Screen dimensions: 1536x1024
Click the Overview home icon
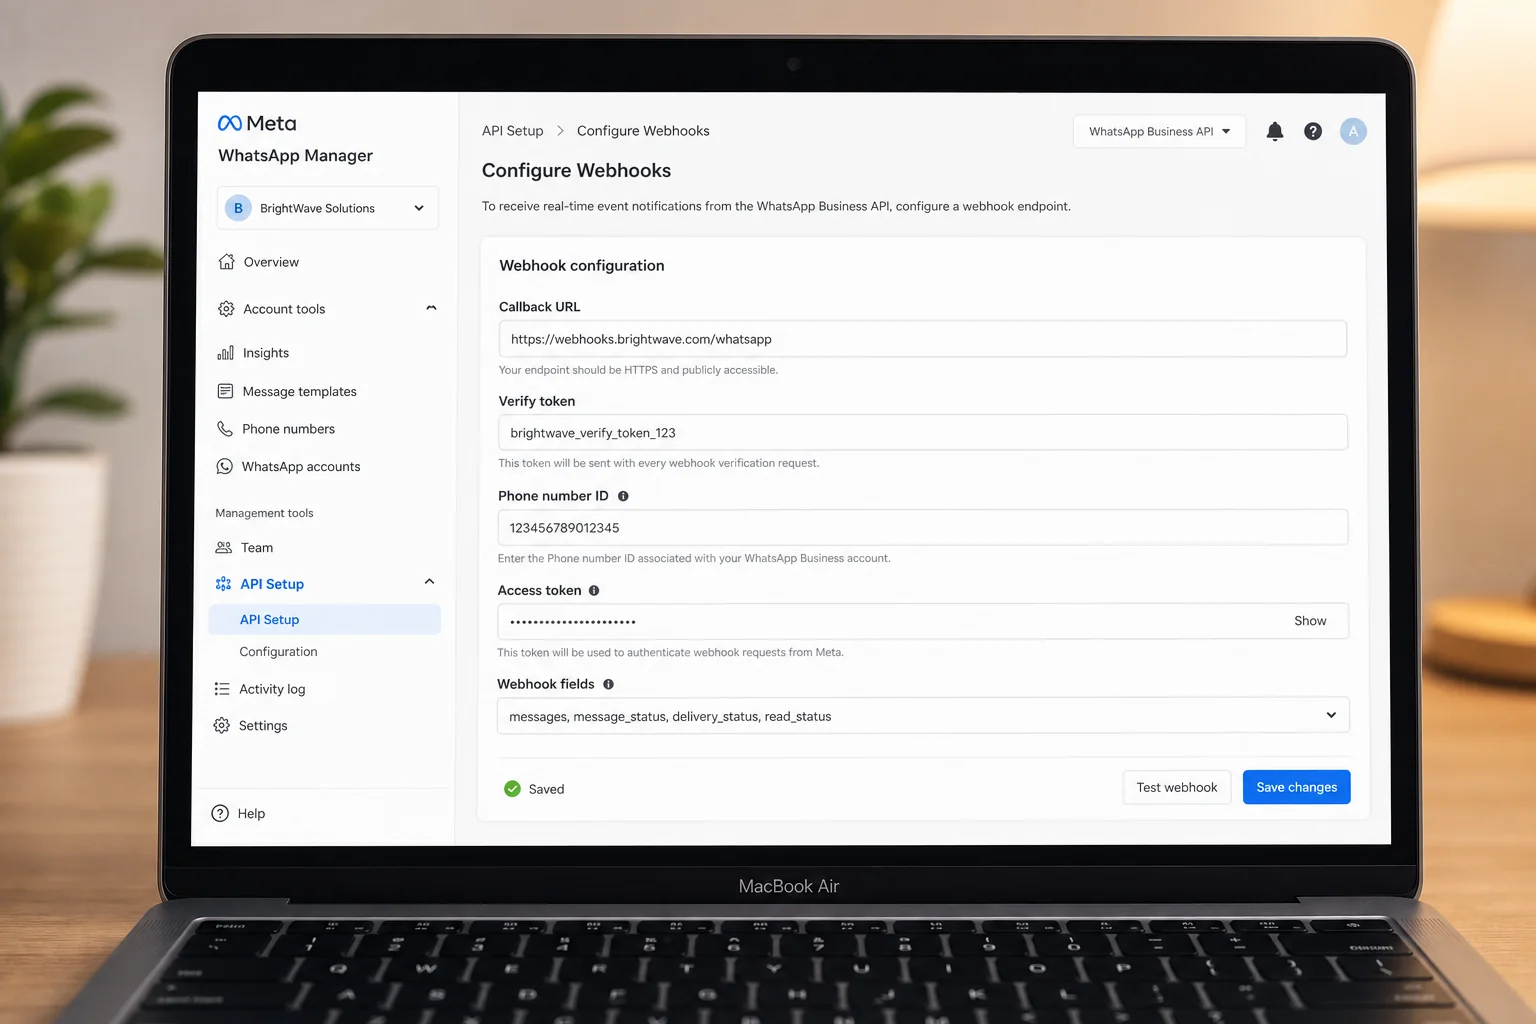[227, 262]
